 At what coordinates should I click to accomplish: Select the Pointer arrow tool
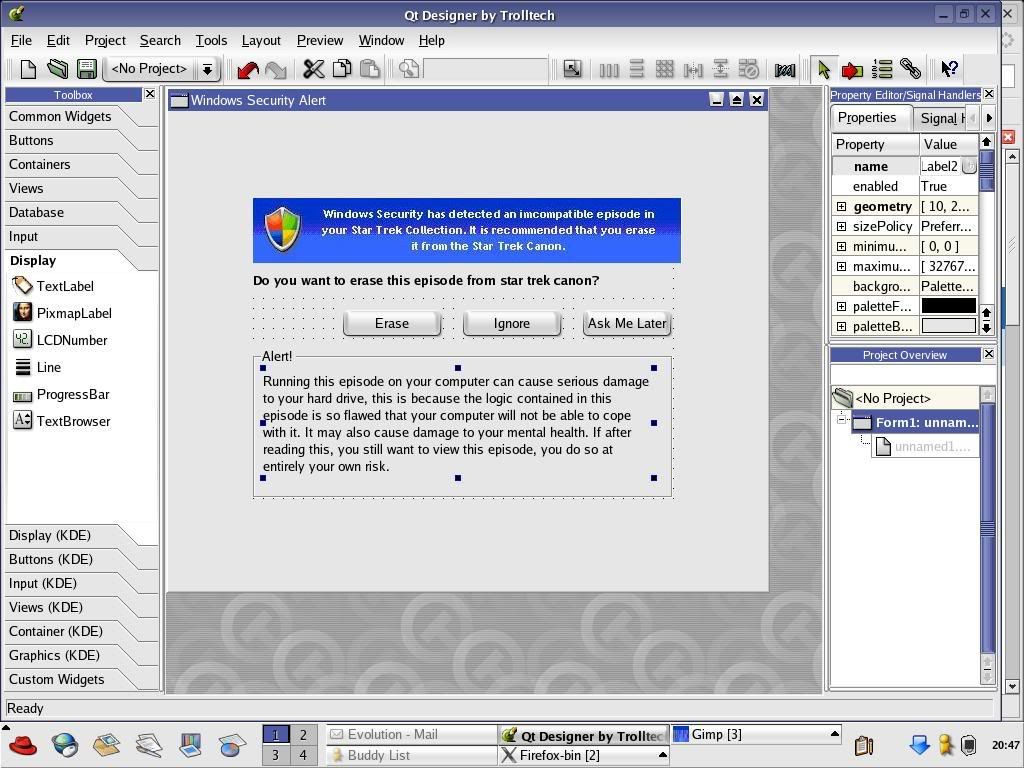click(824, 69)
